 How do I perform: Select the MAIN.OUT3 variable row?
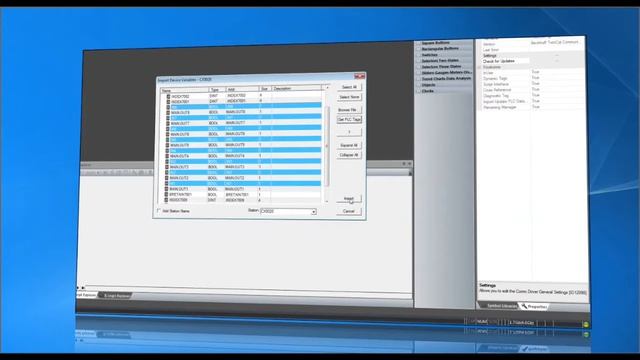point(243,167)
